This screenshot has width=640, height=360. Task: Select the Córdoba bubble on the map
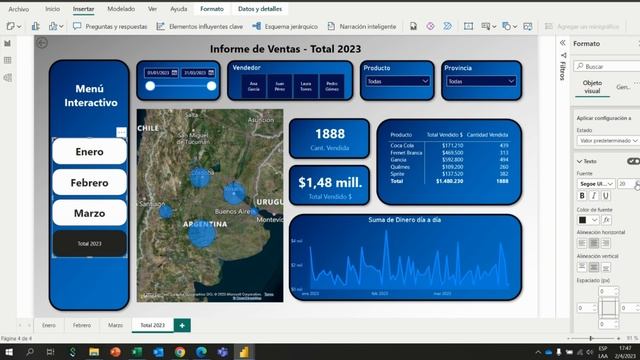point(200,177)
